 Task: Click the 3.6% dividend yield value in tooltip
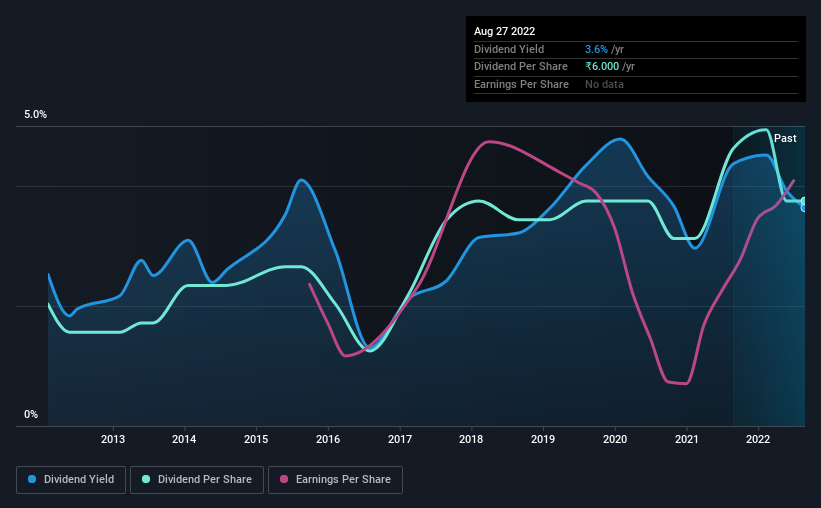click(596, 49)
